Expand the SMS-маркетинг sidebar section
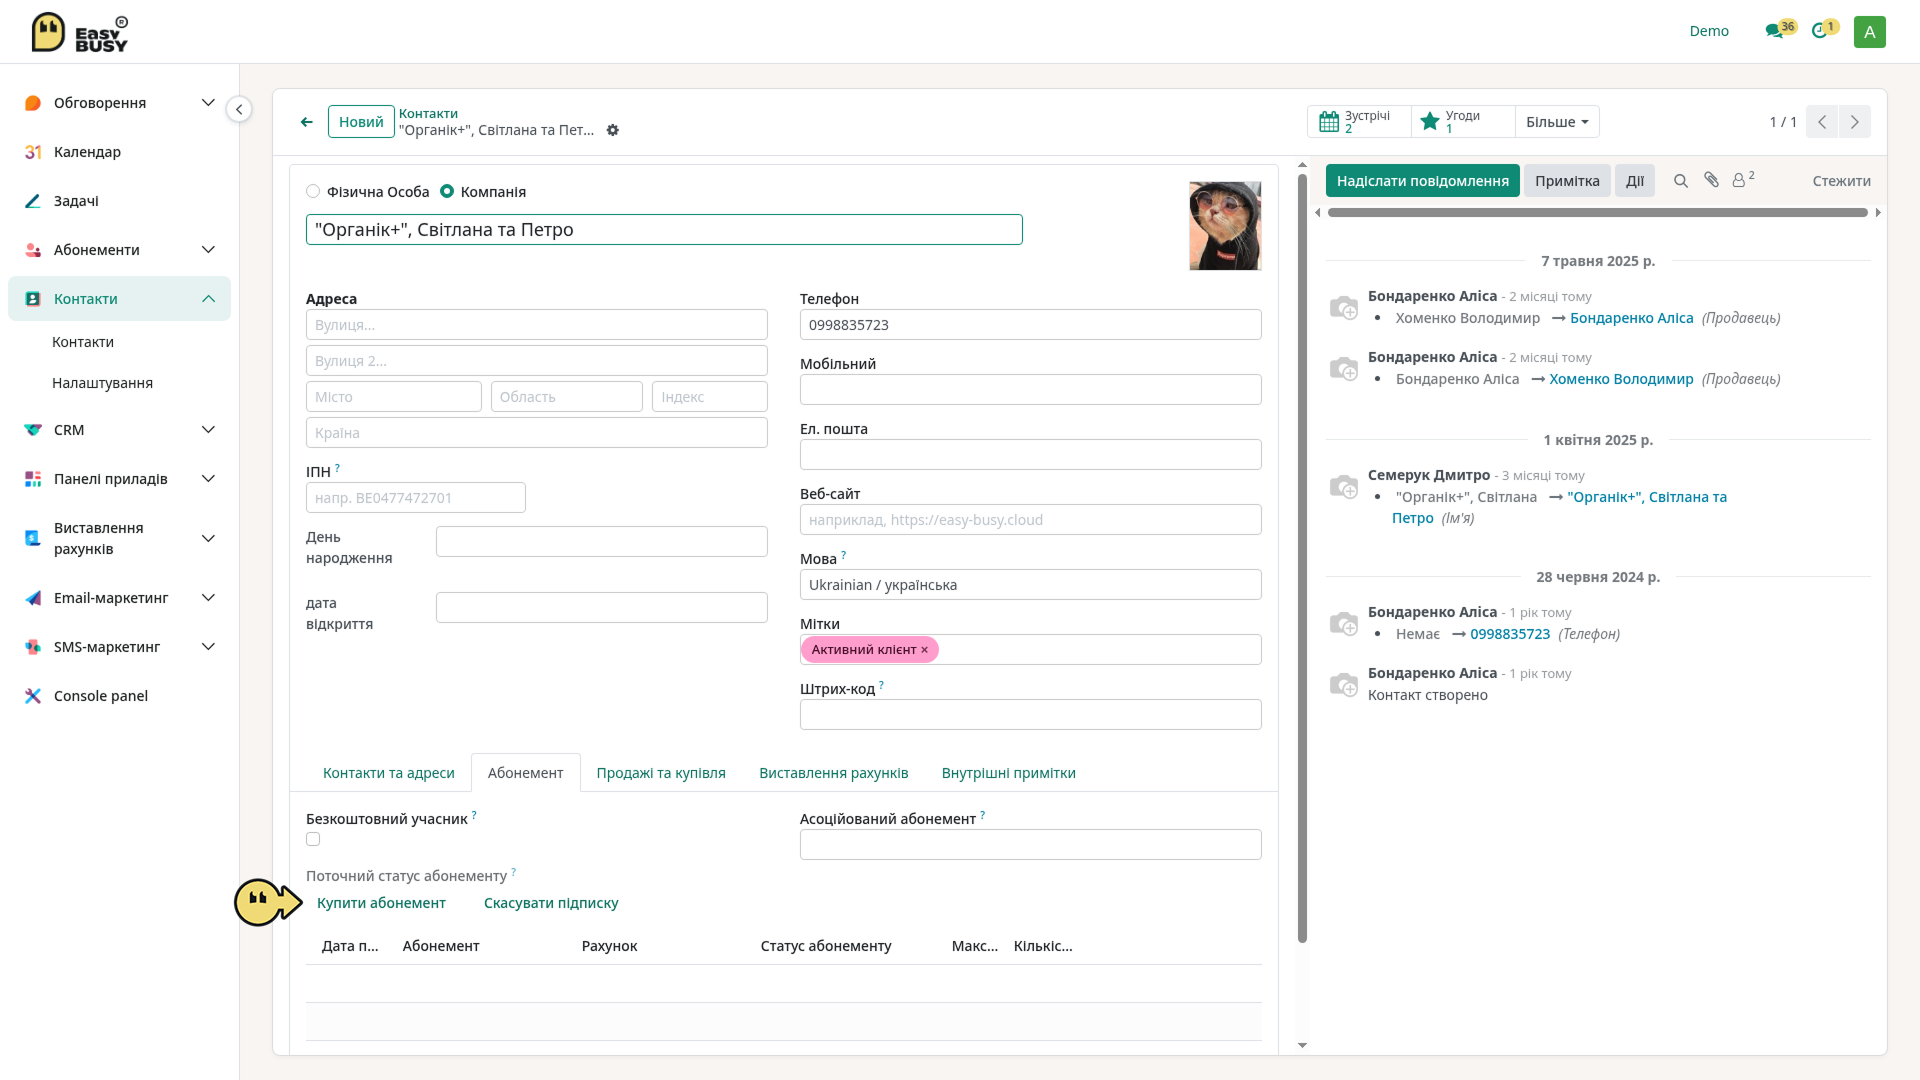The height and width of the screenshot is (1080, 1920). coord(208,647)
